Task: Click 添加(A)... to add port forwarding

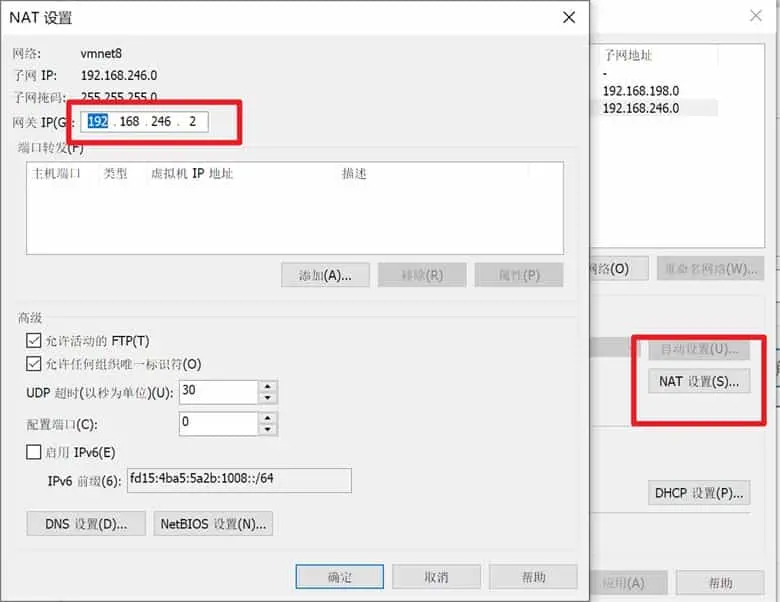Action: point(326,275)
